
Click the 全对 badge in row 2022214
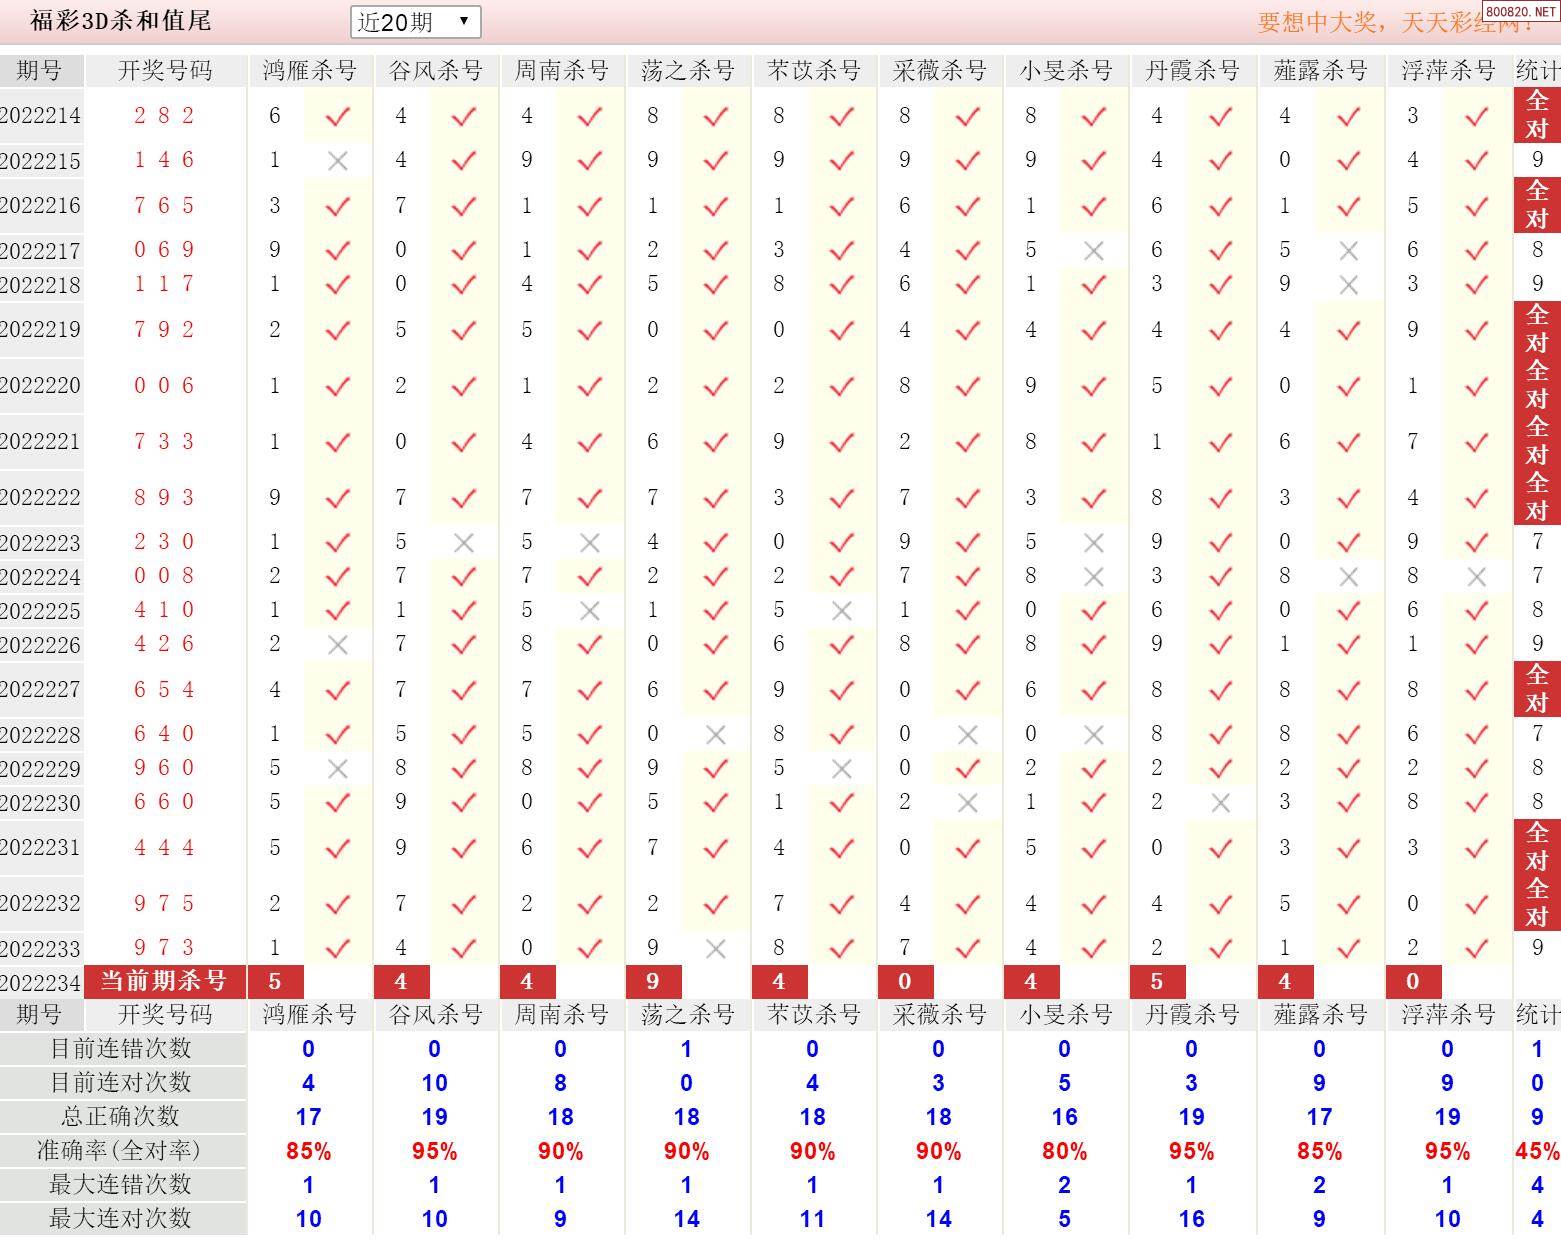click(1537, 115)
